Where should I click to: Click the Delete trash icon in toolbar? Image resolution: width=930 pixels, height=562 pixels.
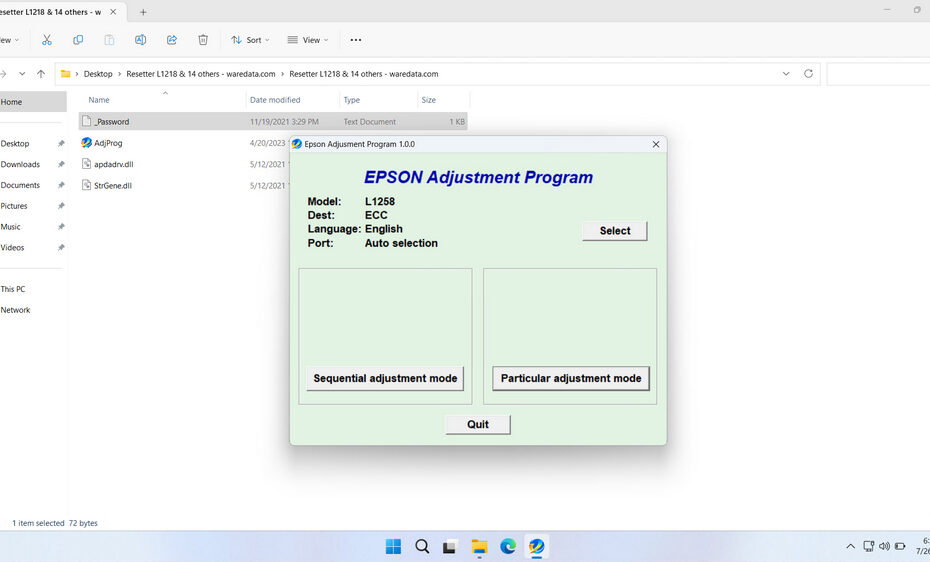(203, 40)
